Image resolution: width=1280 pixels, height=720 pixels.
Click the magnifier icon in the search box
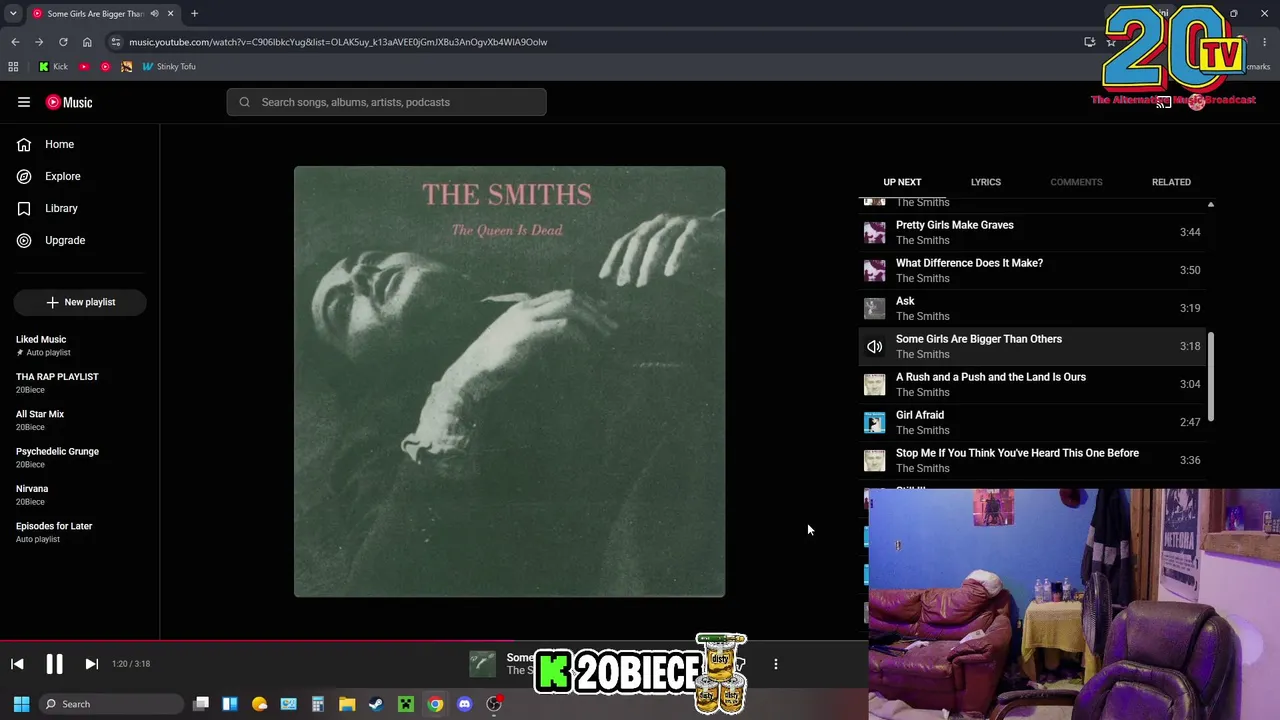click(244, 102)
